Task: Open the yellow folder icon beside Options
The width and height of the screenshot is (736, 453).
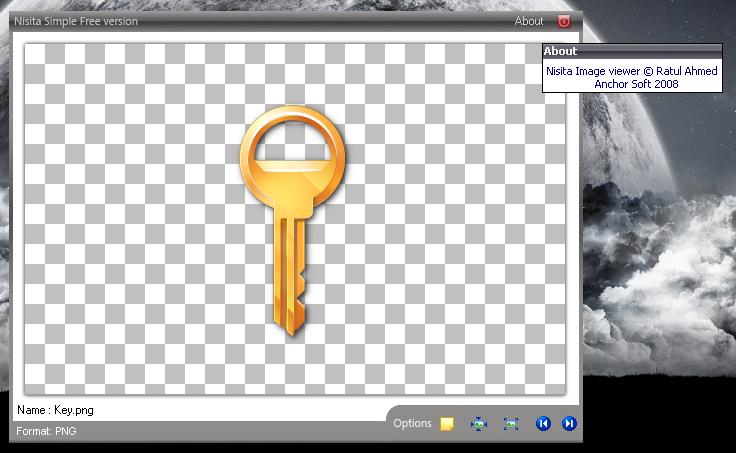Action: [x=447, y=424]
